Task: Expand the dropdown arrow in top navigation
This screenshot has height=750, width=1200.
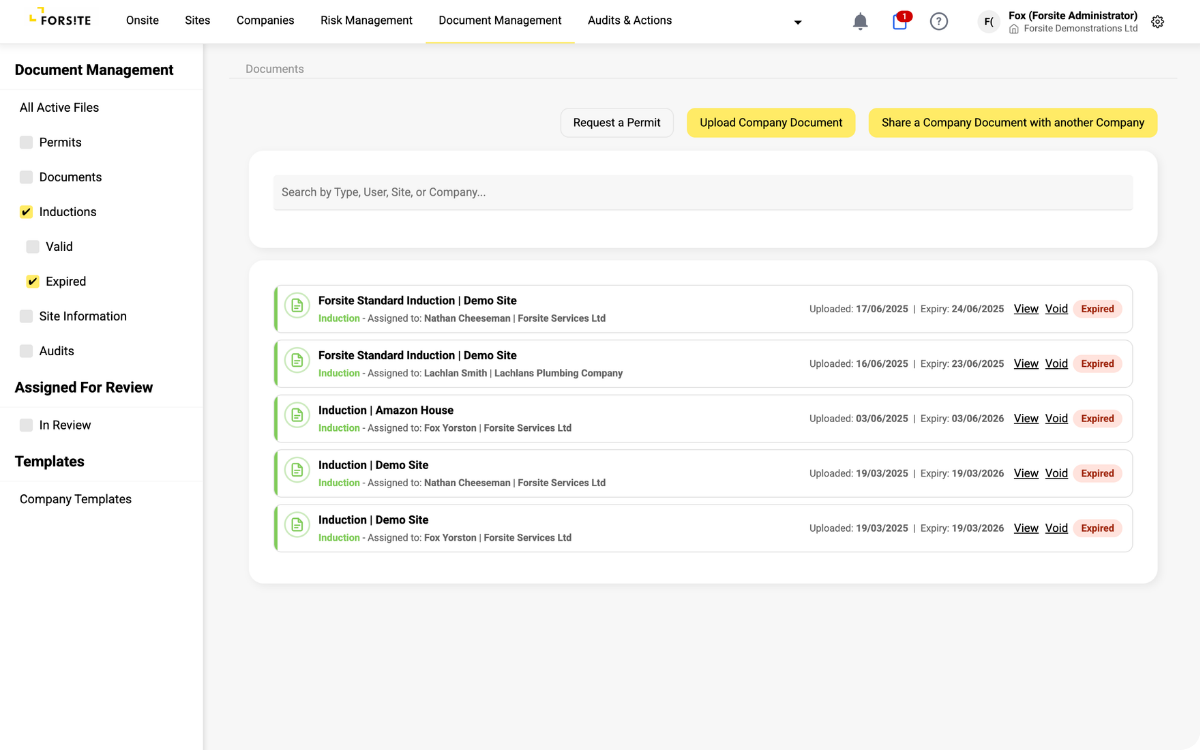Action: [797, 23]
